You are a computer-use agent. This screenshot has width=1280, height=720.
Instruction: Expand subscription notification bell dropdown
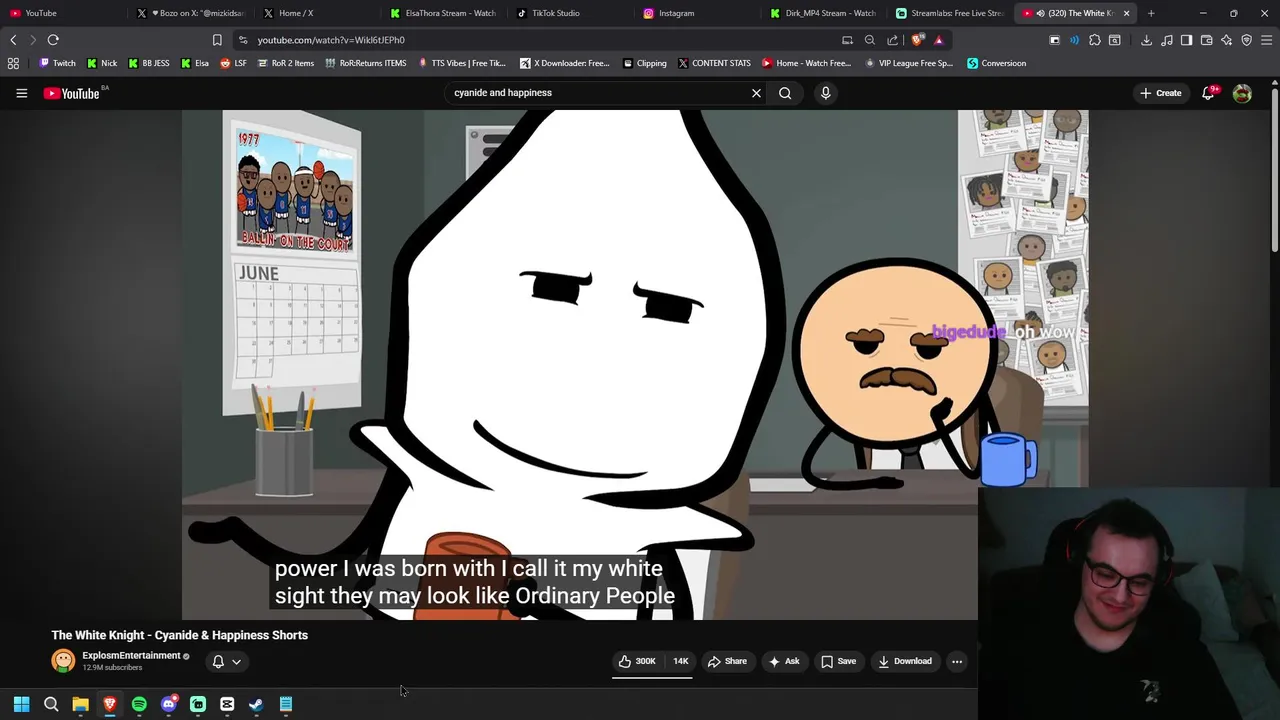(227, 661)
